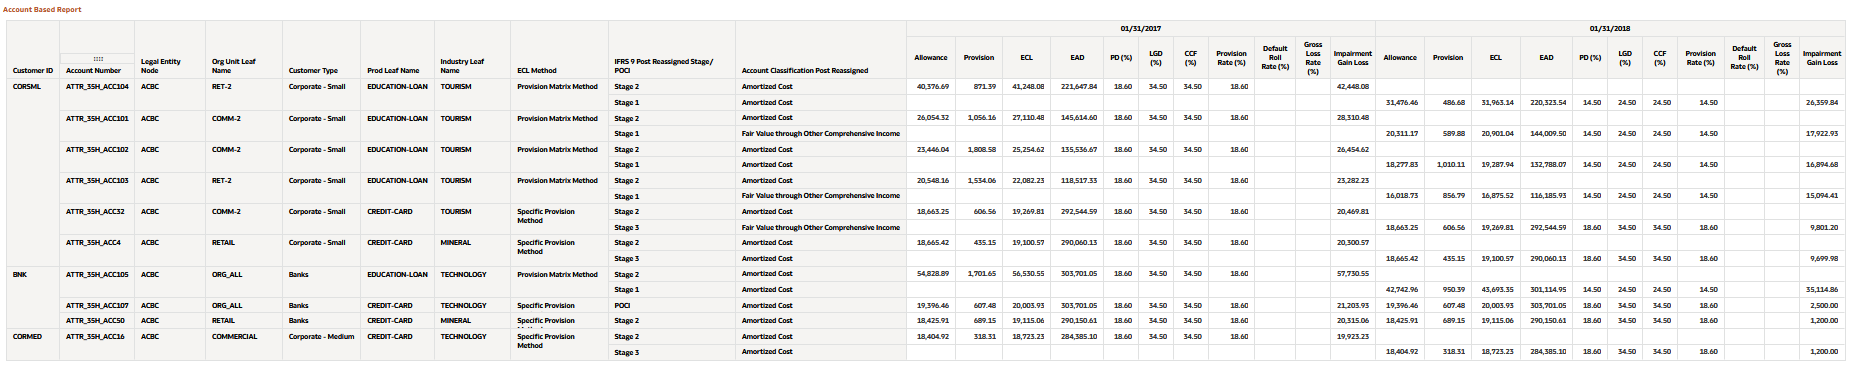Click allowance value 54,828.89
Image resolution: width=1852 pixels, height=367 pixels.
point(933,274)
